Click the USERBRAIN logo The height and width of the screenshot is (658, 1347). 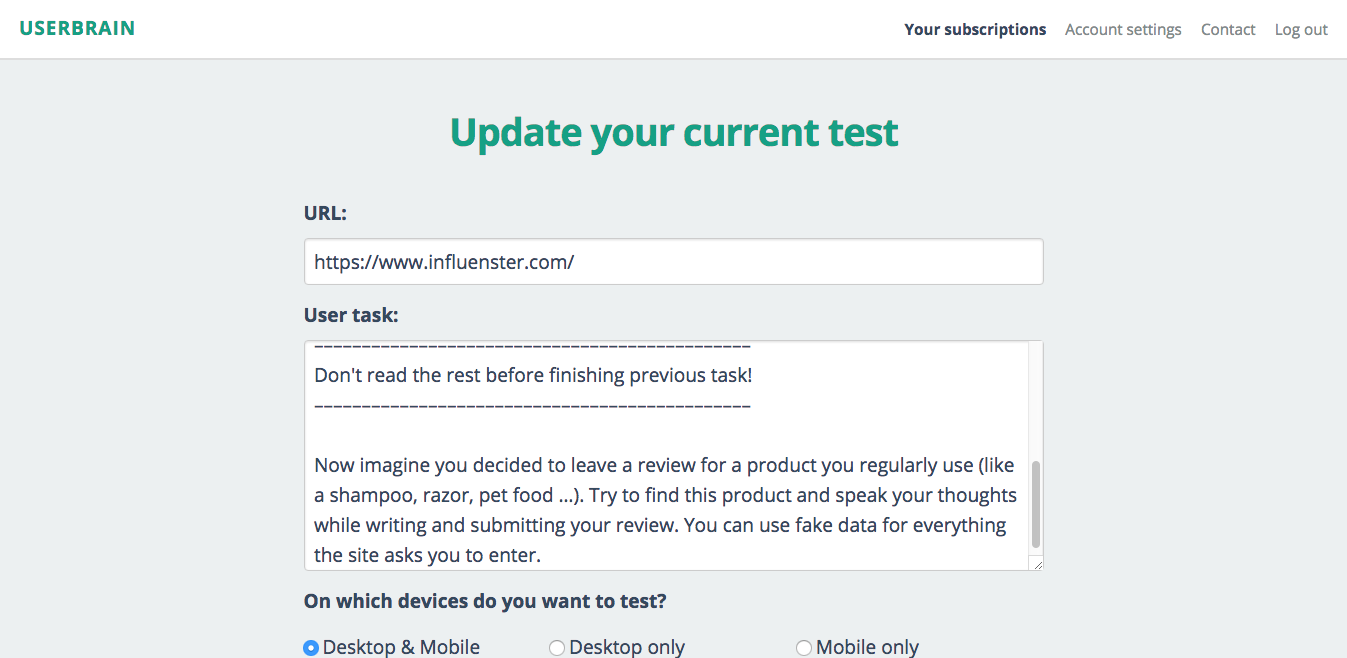(77, 28)
